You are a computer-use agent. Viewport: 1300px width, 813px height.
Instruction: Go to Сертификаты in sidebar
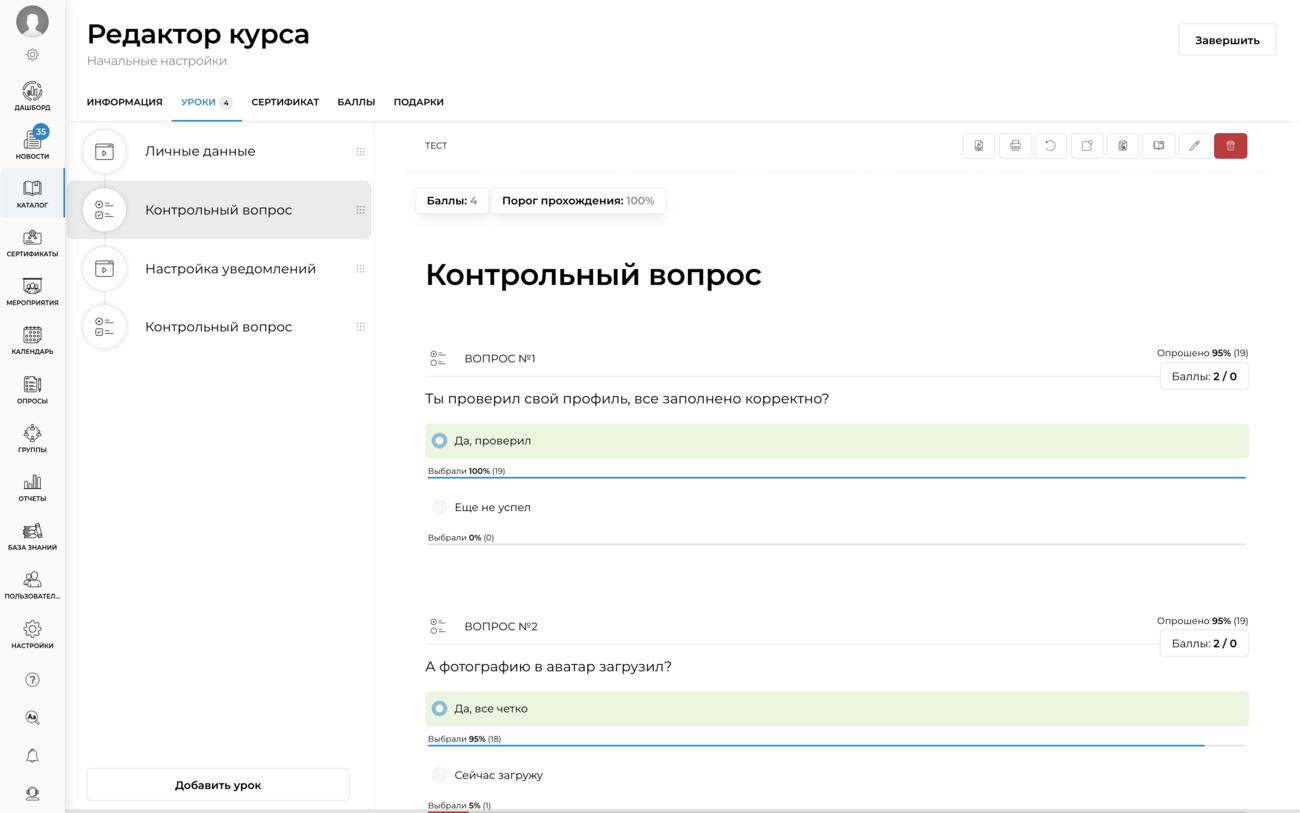[32, 243]
